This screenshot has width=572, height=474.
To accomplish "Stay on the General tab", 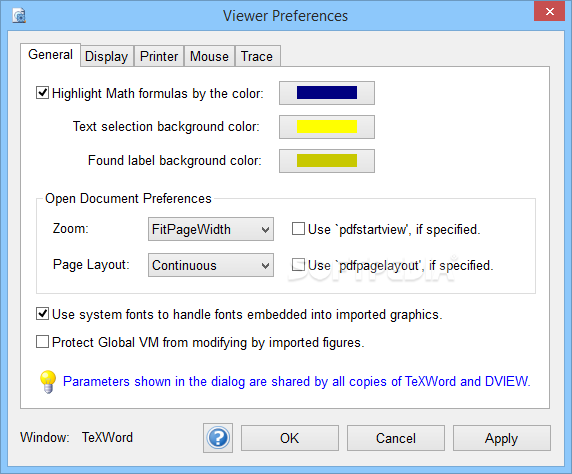I will point(50,55).
